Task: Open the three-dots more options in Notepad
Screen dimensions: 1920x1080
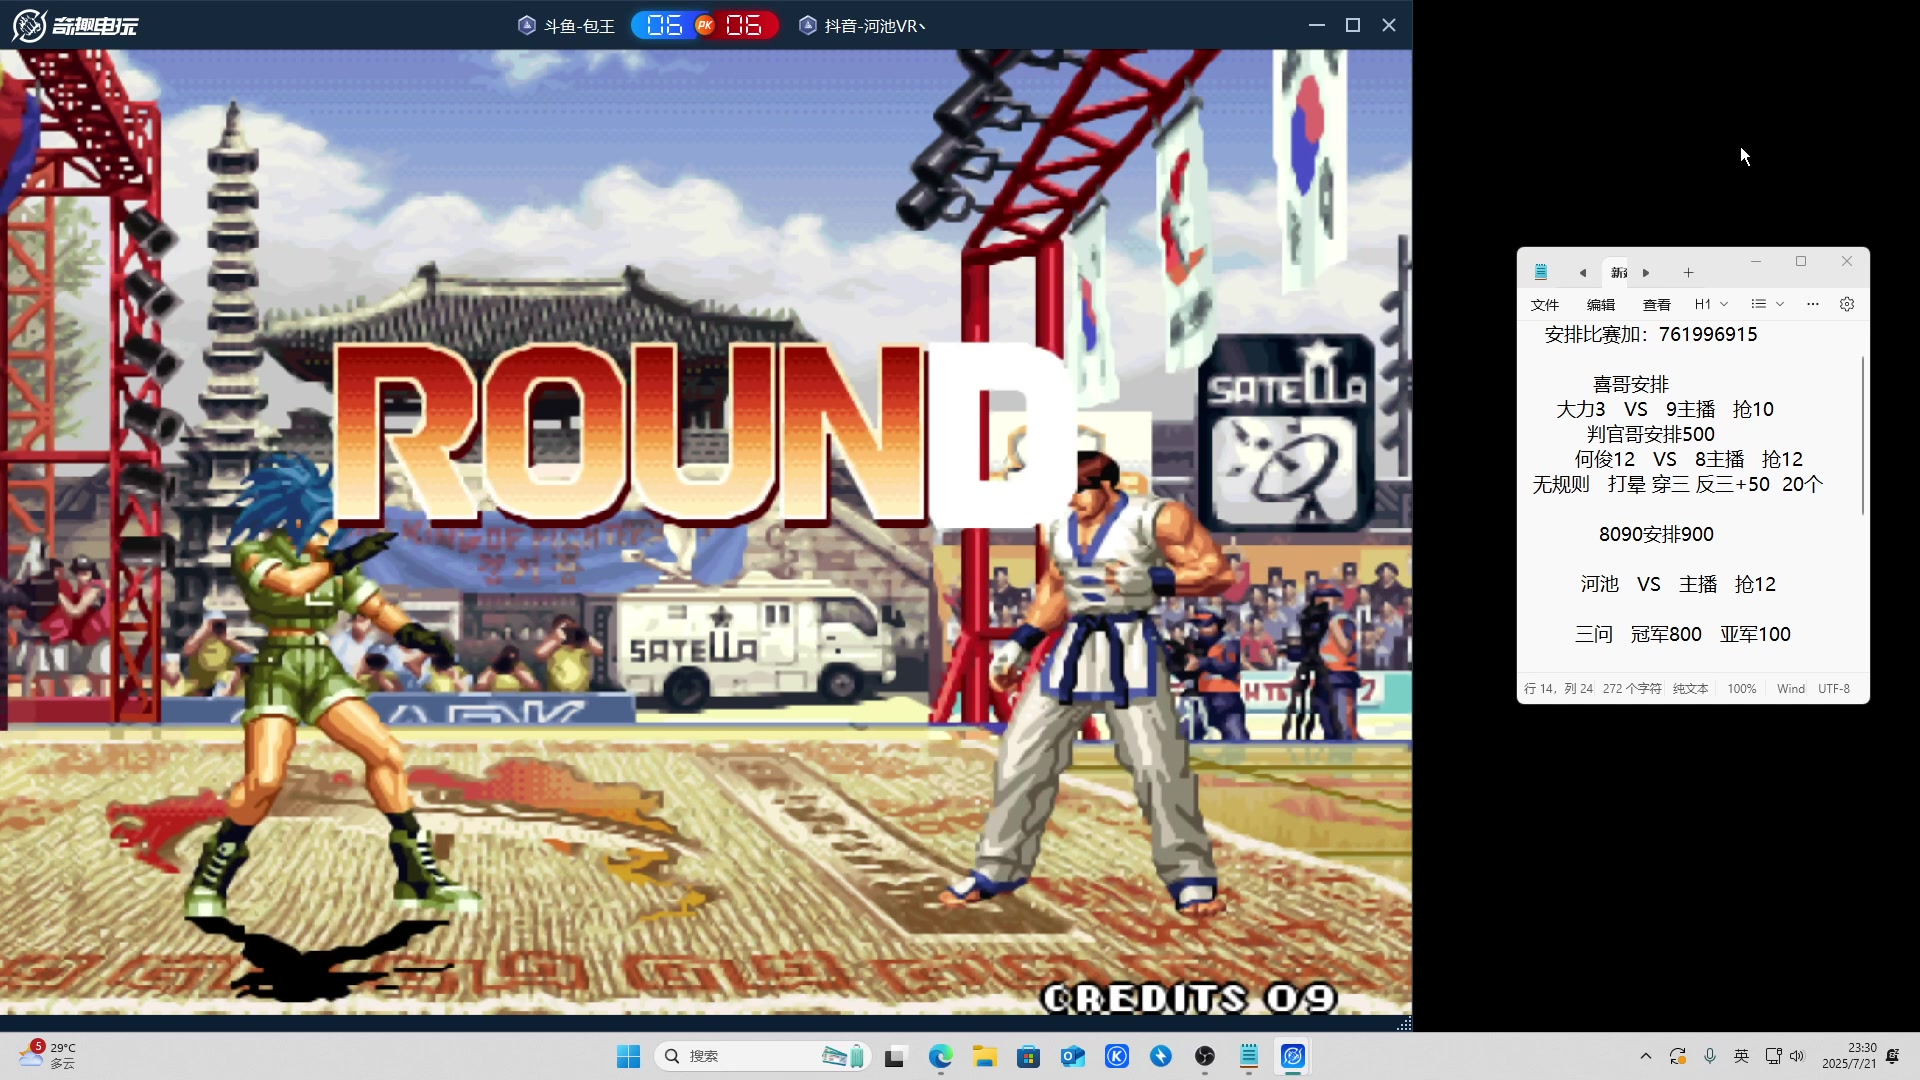Action: 1812,304
